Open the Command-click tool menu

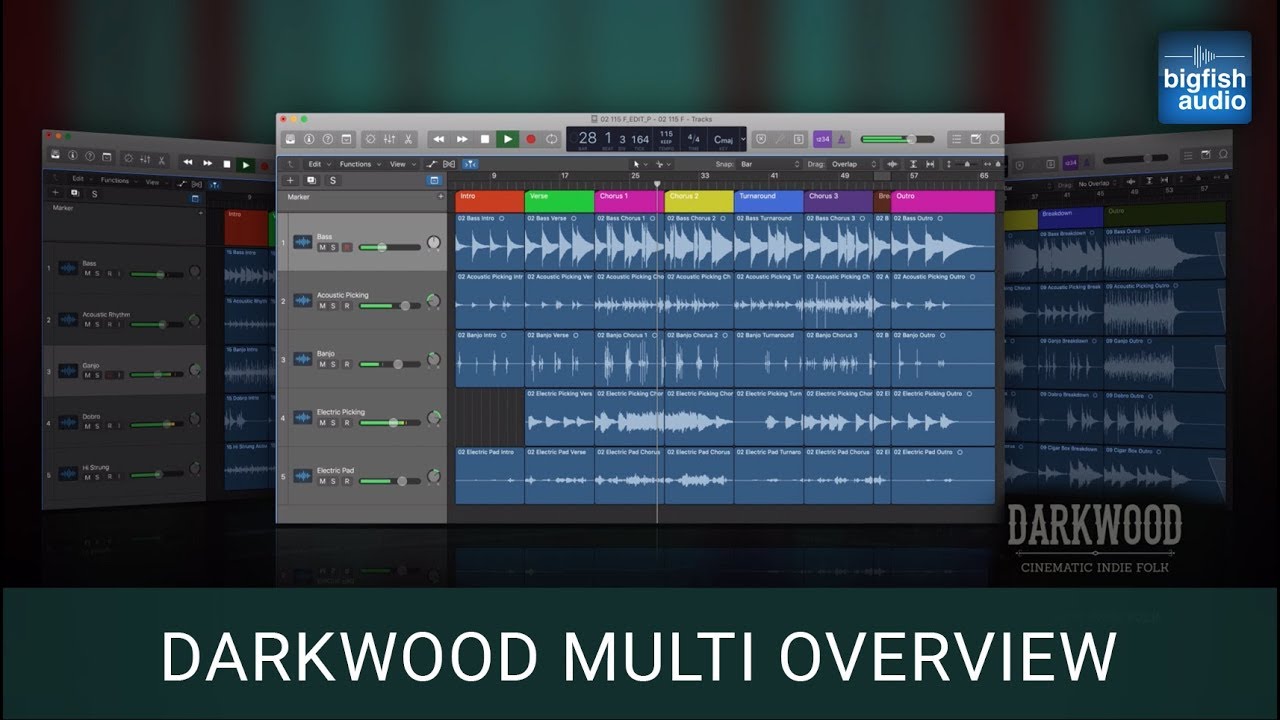click(664, 164)
